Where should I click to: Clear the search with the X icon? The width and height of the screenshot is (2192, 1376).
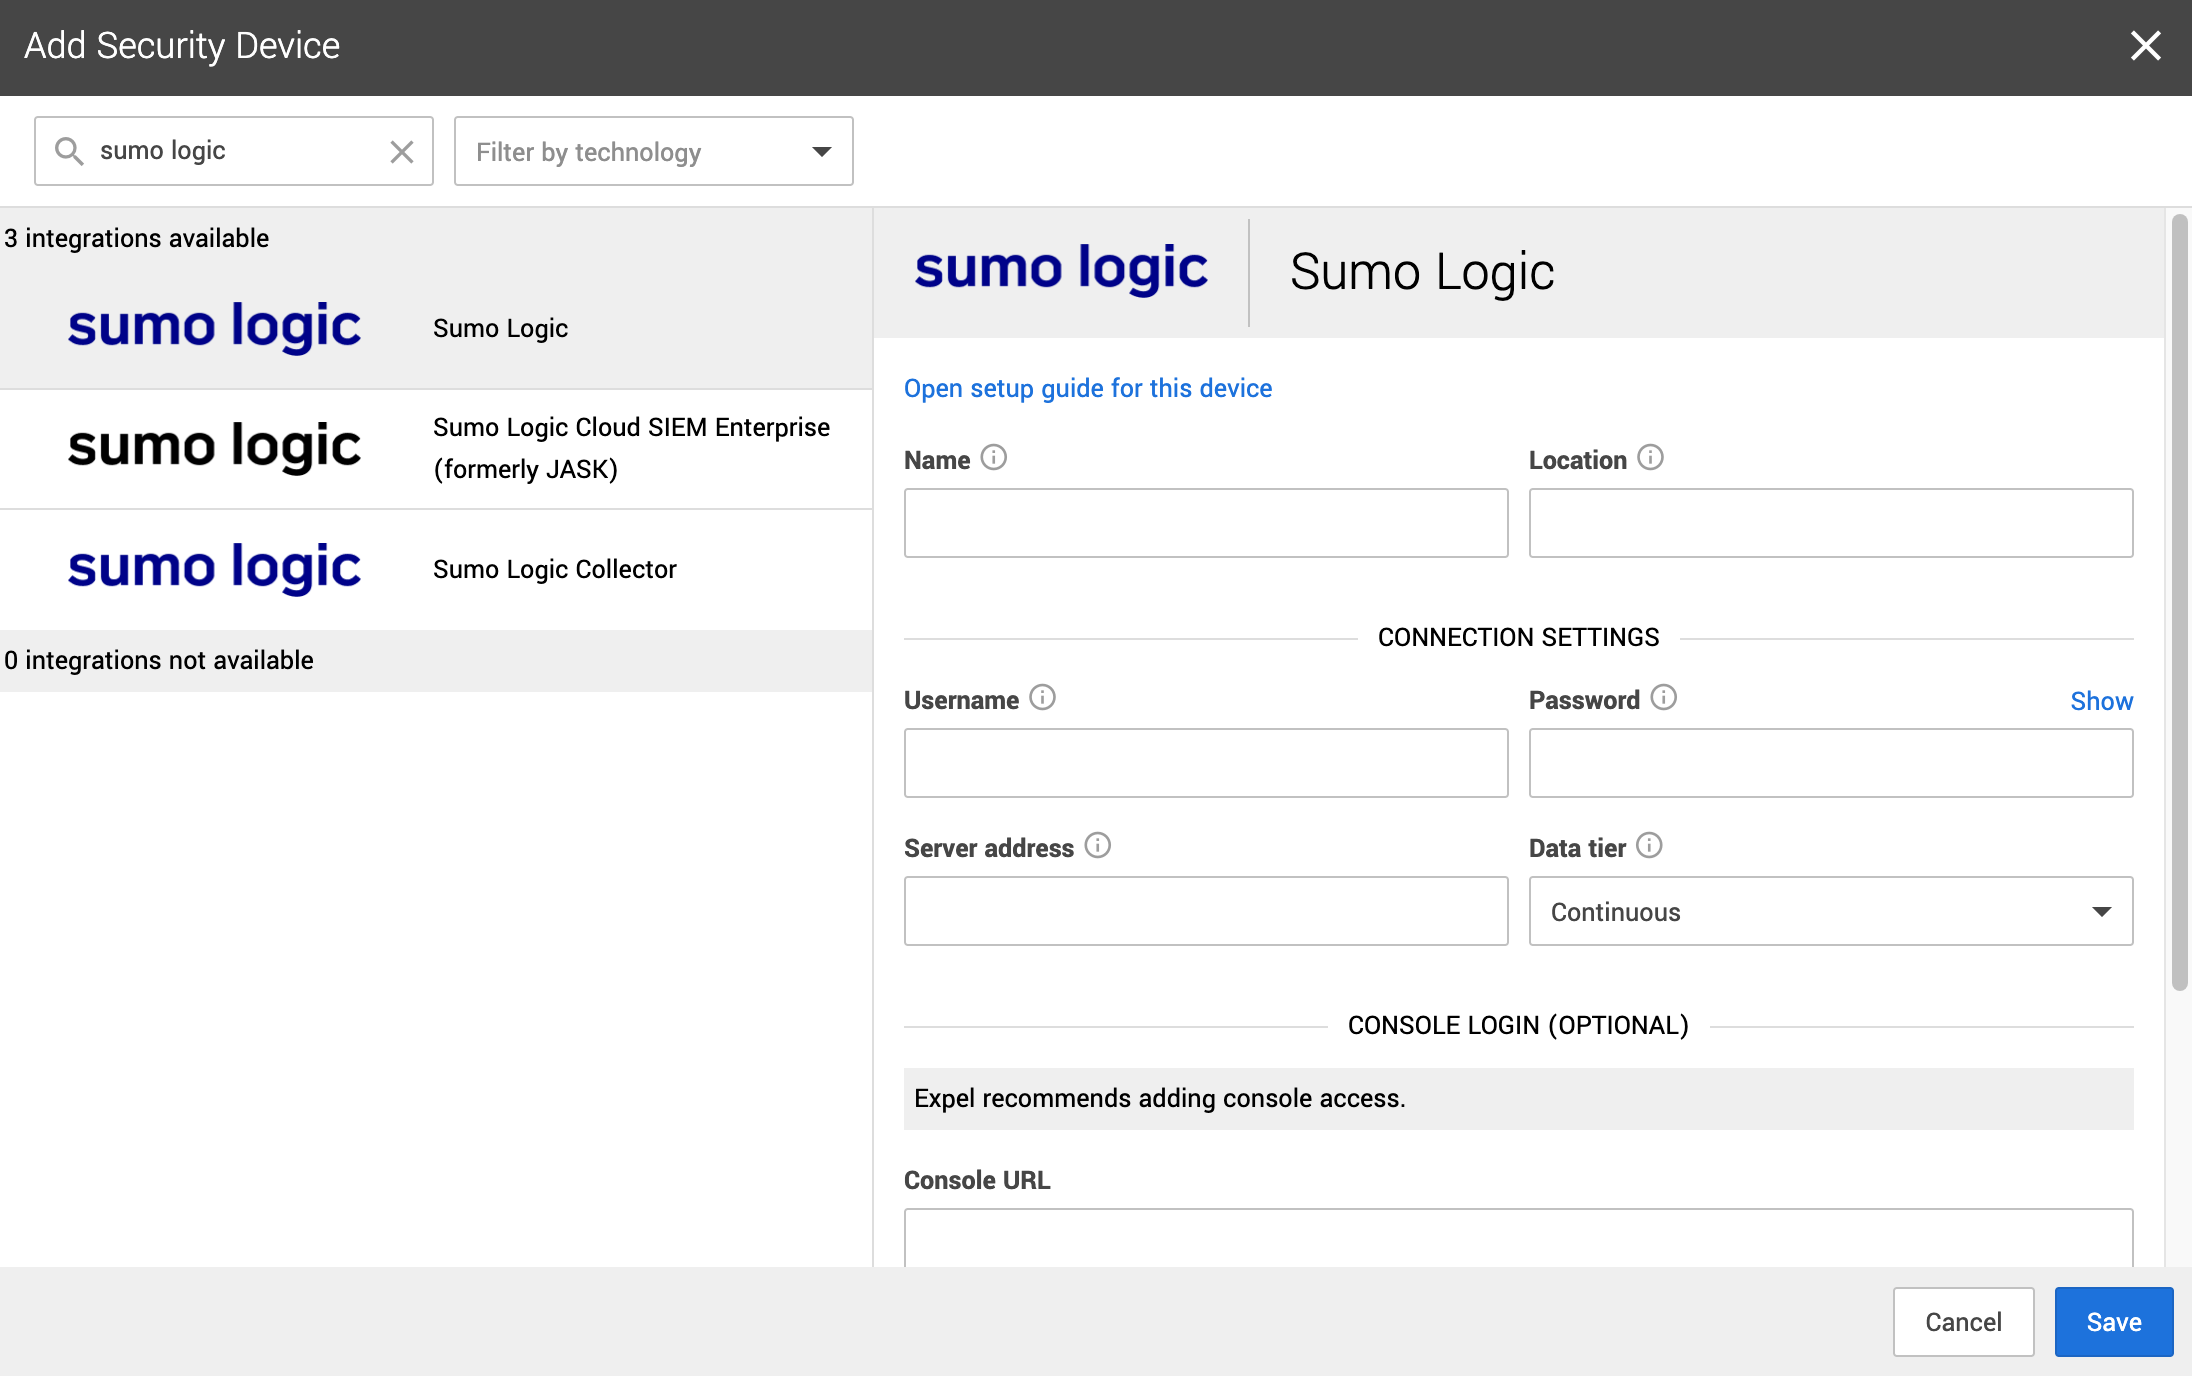click(402, 152)
